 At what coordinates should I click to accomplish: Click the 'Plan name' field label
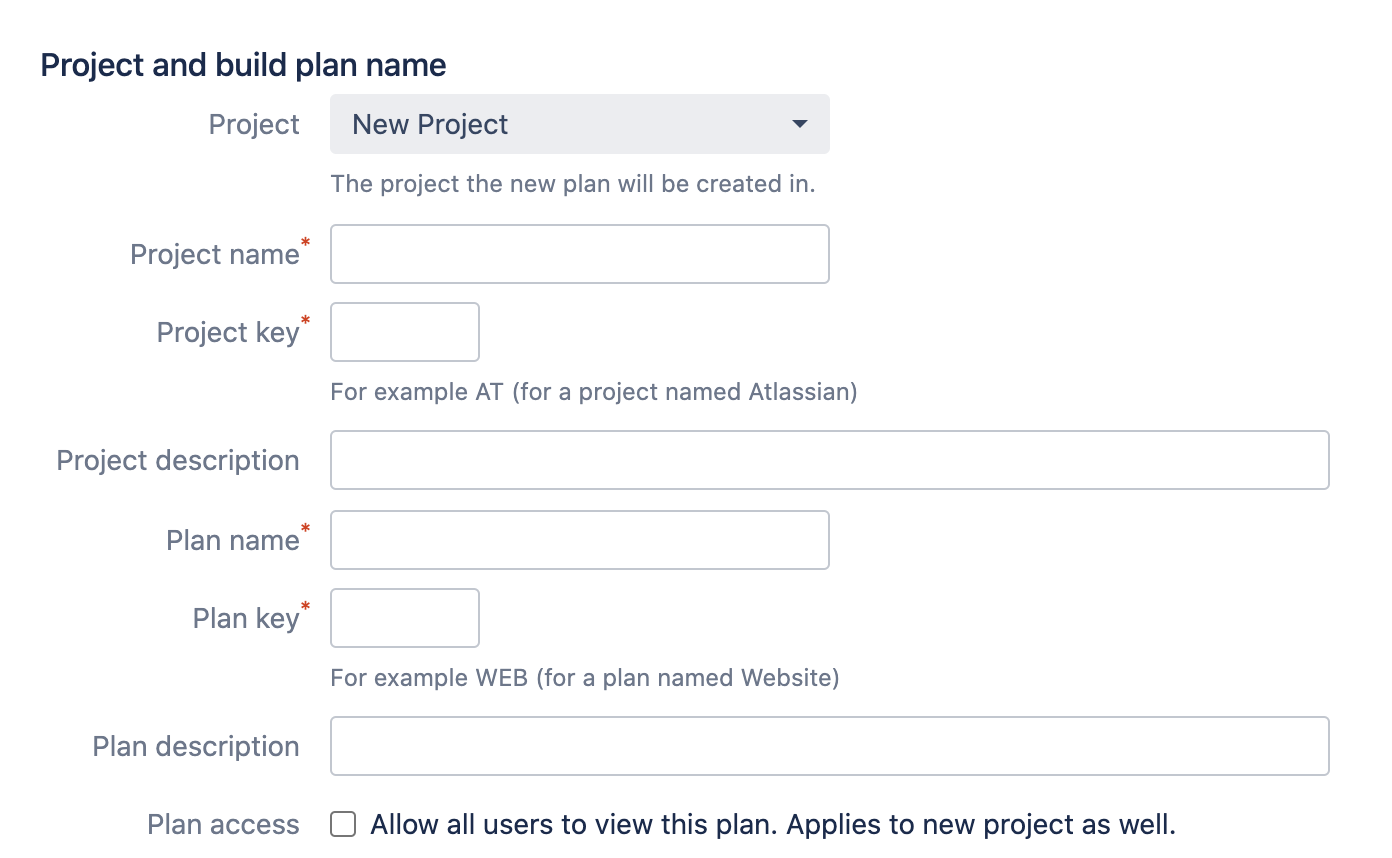(x=233, y=541)
